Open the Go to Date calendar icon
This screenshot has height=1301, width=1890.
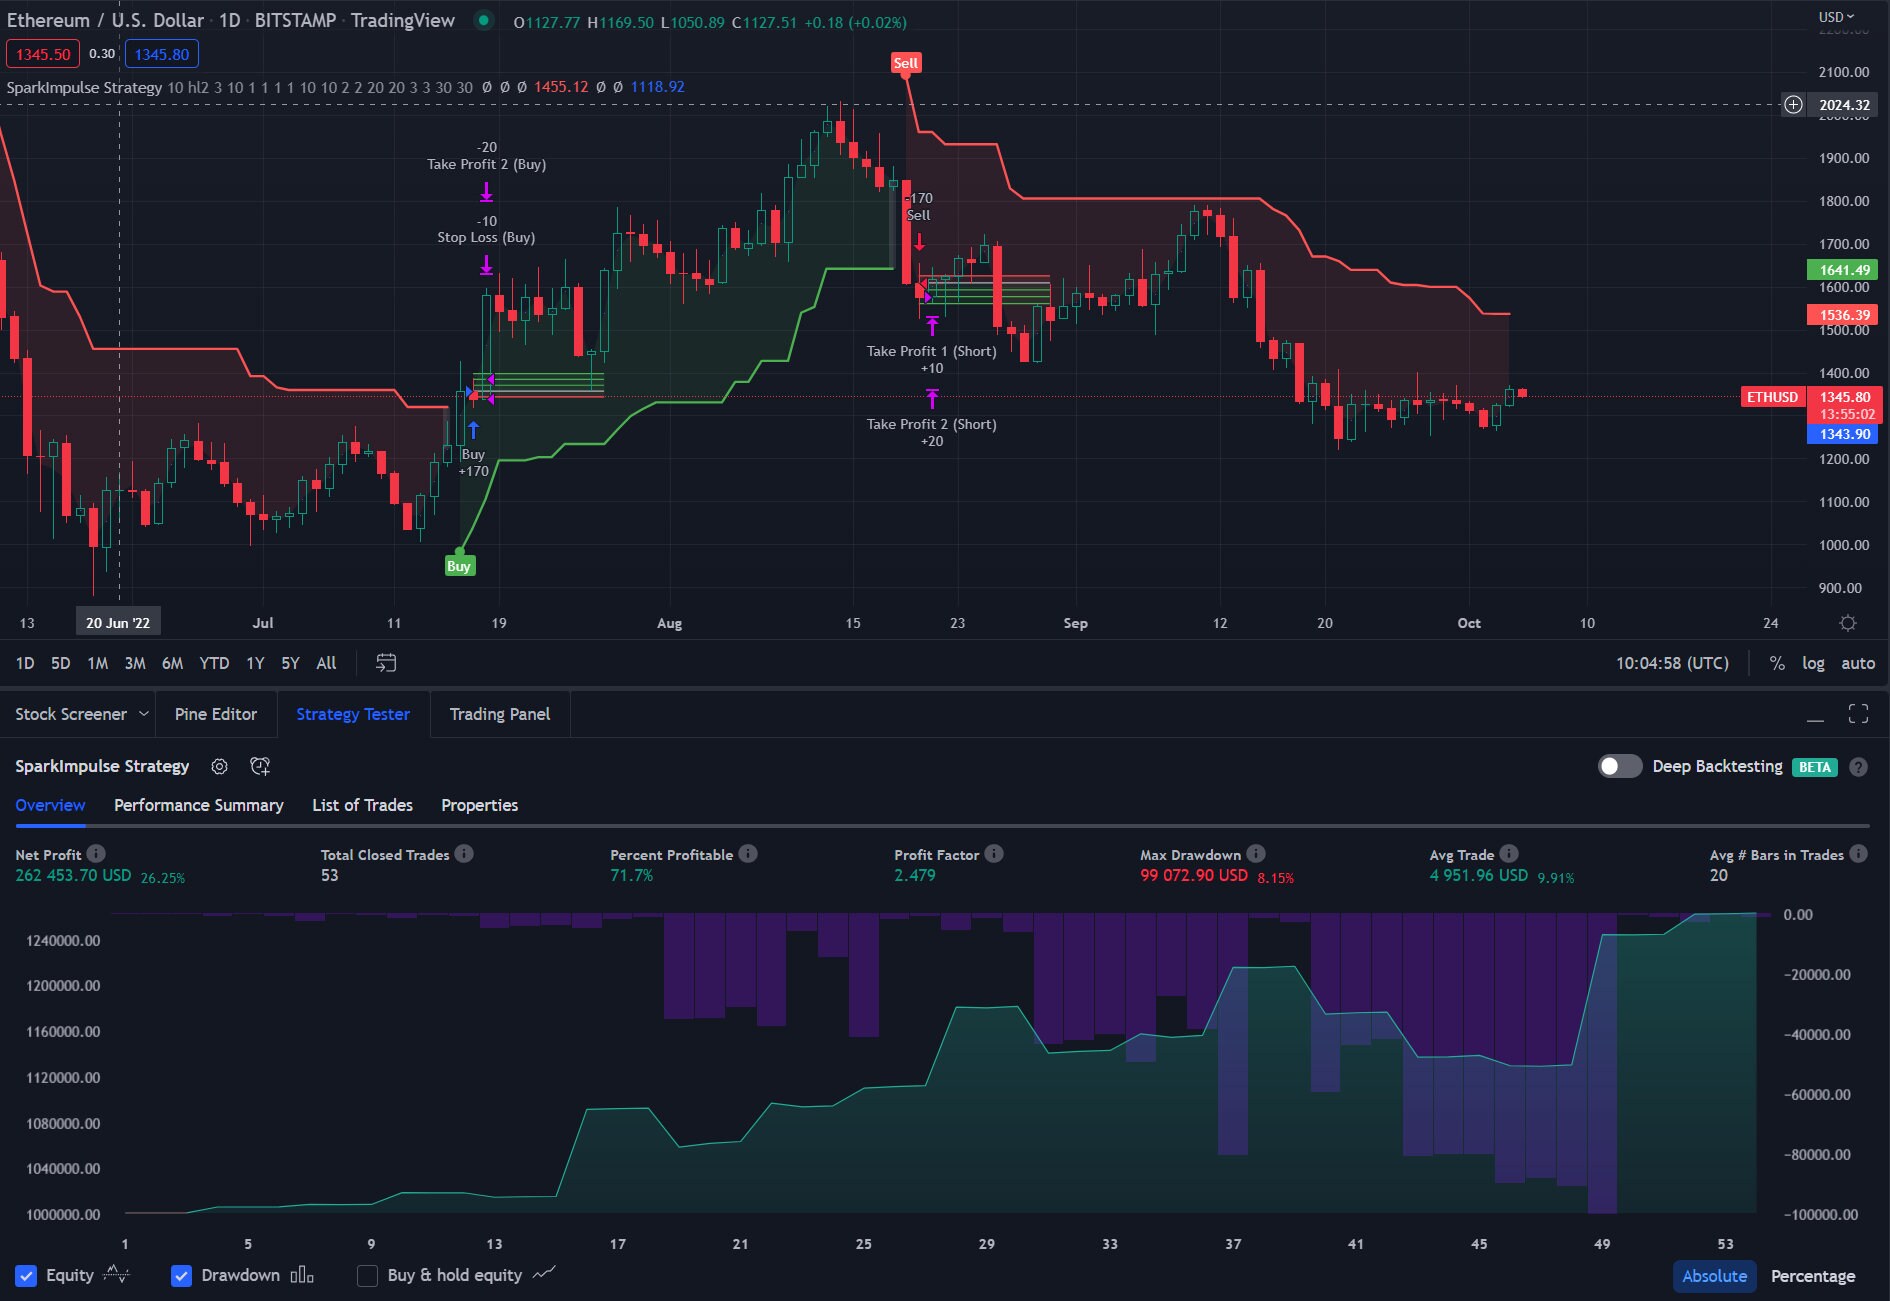click(x=385, y=662)
